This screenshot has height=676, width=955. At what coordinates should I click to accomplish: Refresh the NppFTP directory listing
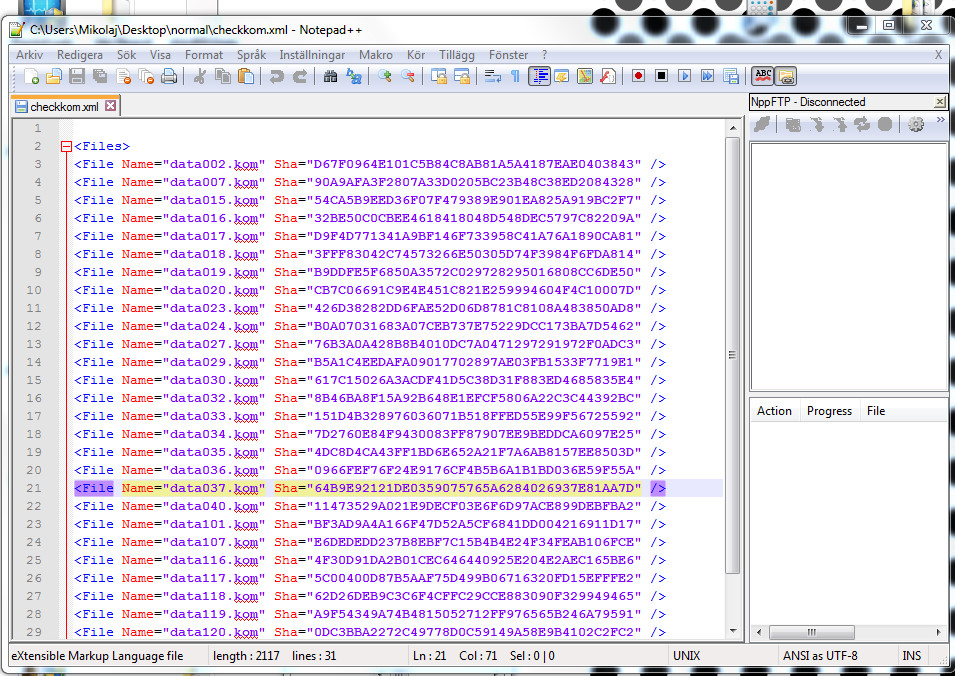(862, 124)
